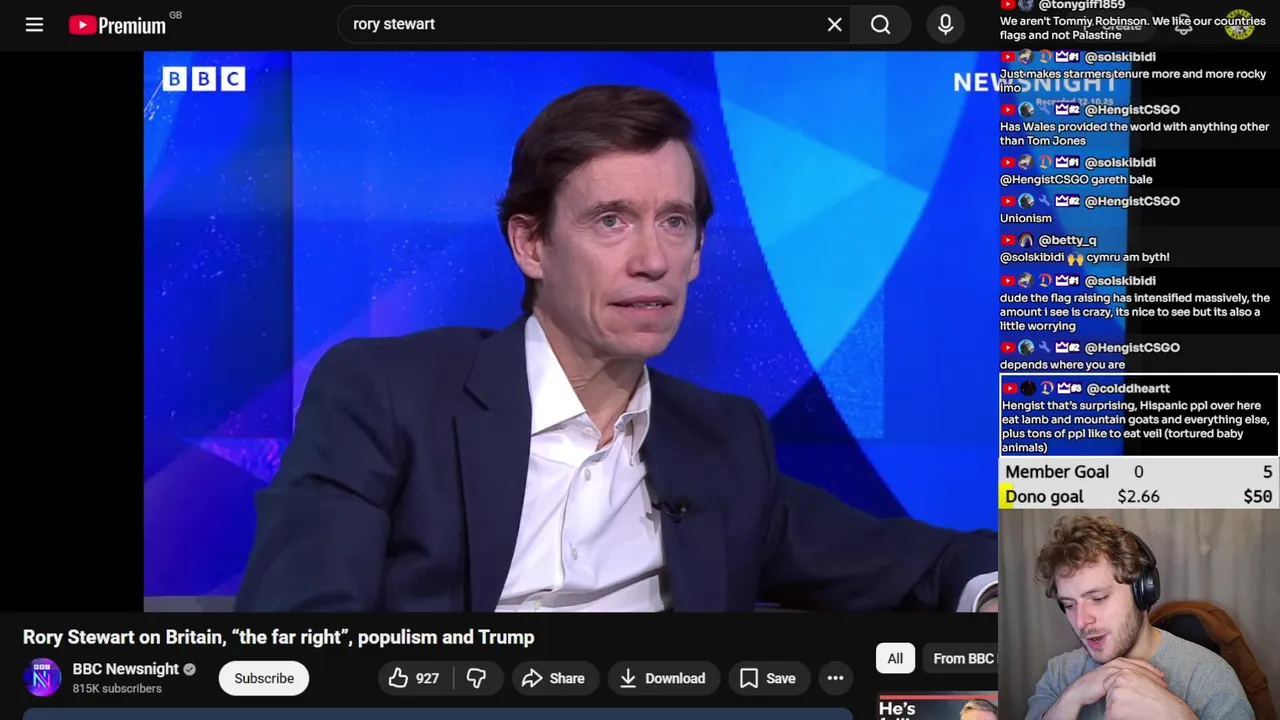The width and height of the screenshot is (1280, 720).
Task: Open the hamburger guide menu
Action: (34, 24)
